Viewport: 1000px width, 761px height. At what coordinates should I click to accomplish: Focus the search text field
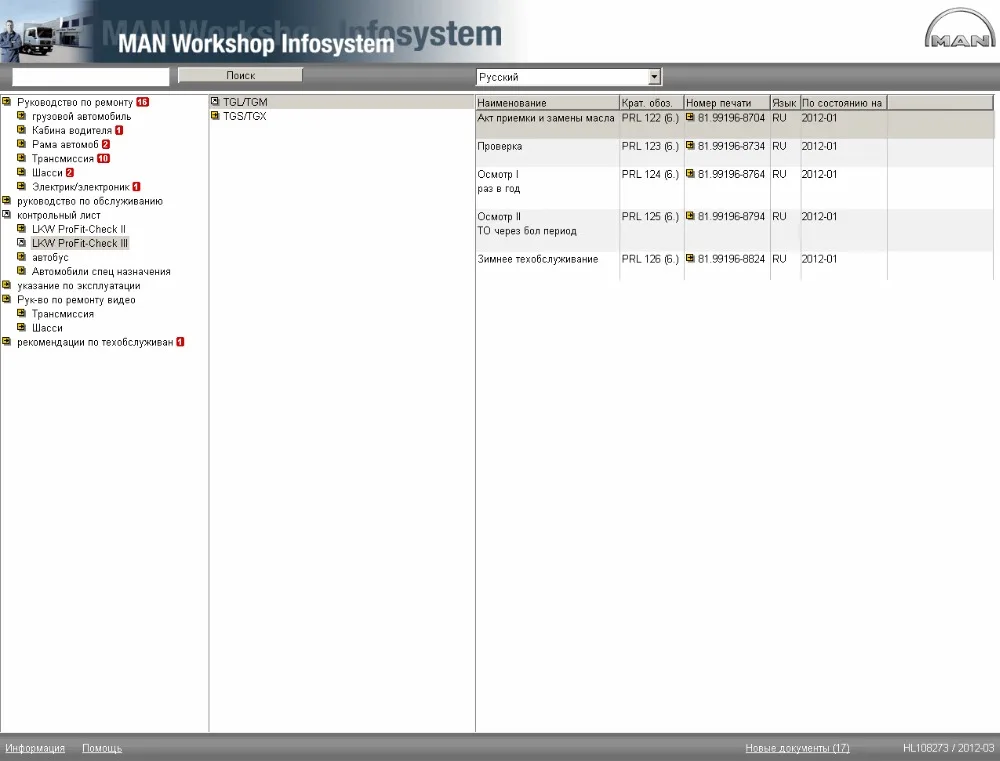91,77
